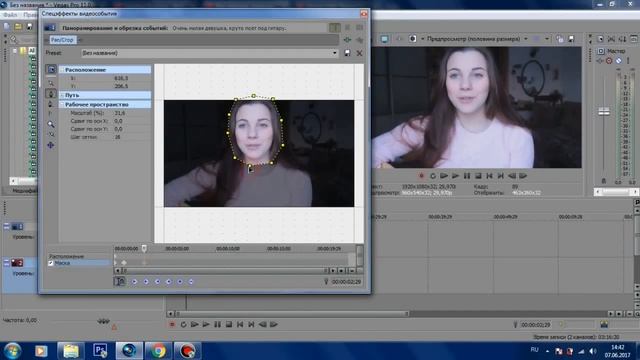Open the overlays dropdown arrow in preview

tap(547, 39)
